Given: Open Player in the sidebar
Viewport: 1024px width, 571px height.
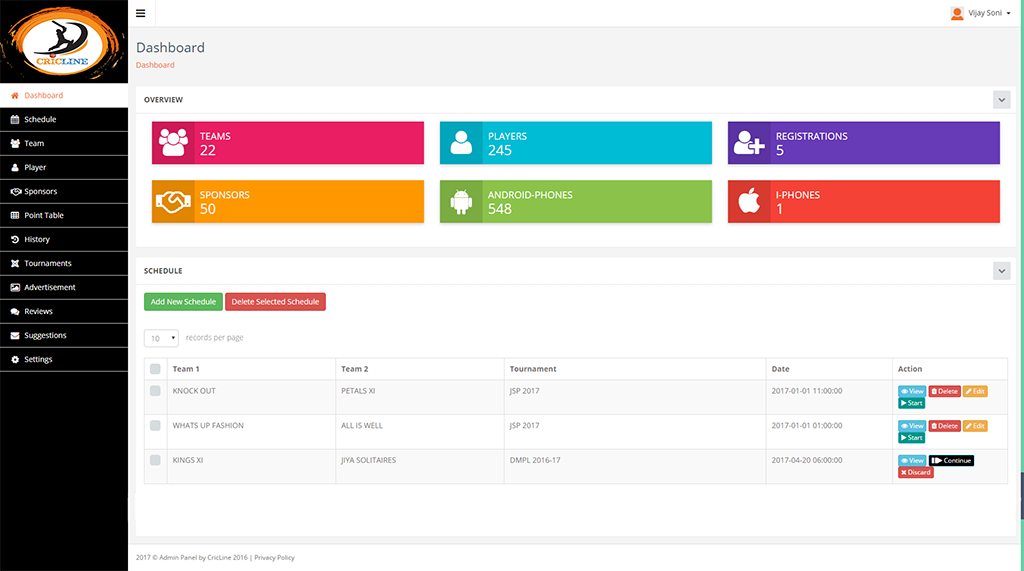Looking at the screenshot, I should pyautogui.click(x=64, y=167).
